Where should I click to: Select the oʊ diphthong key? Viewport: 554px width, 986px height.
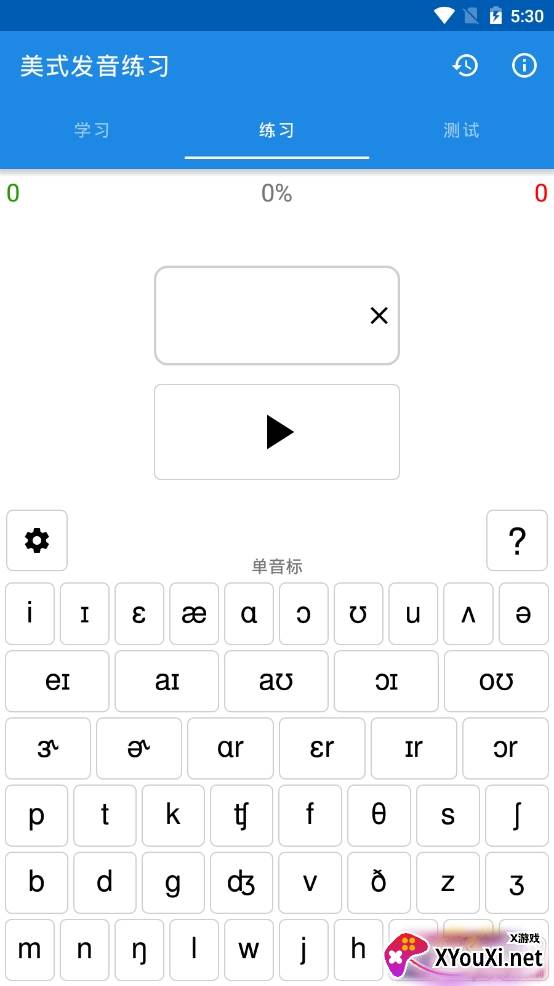496,681
